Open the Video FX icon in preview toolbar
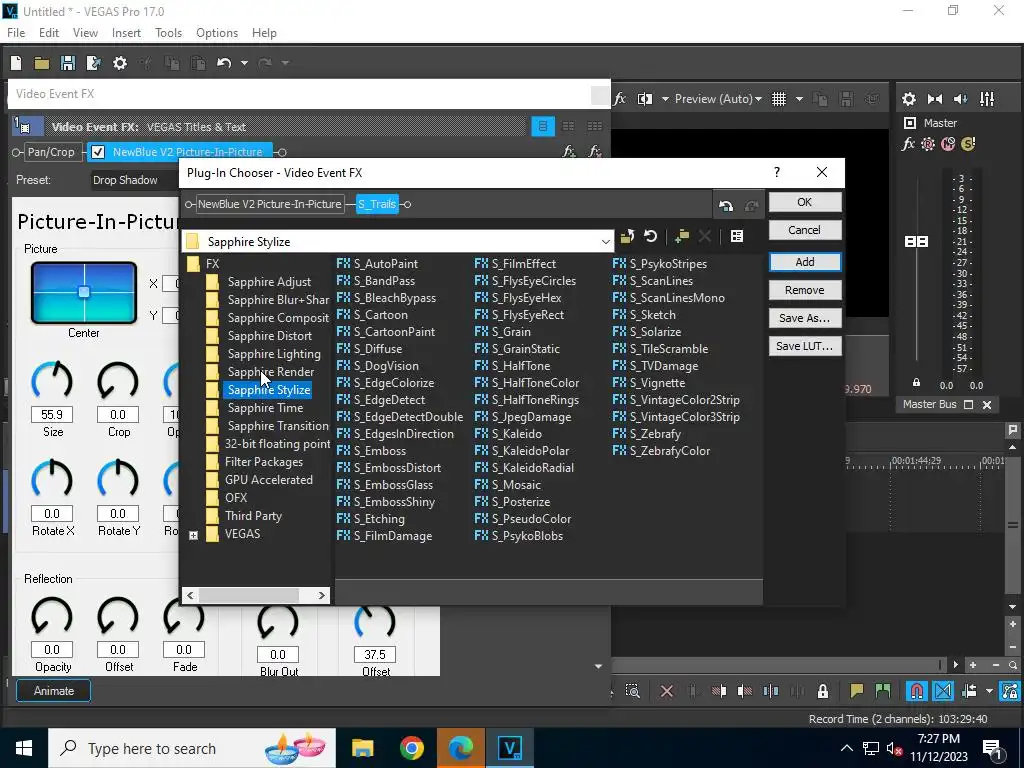 pos(620,99)
